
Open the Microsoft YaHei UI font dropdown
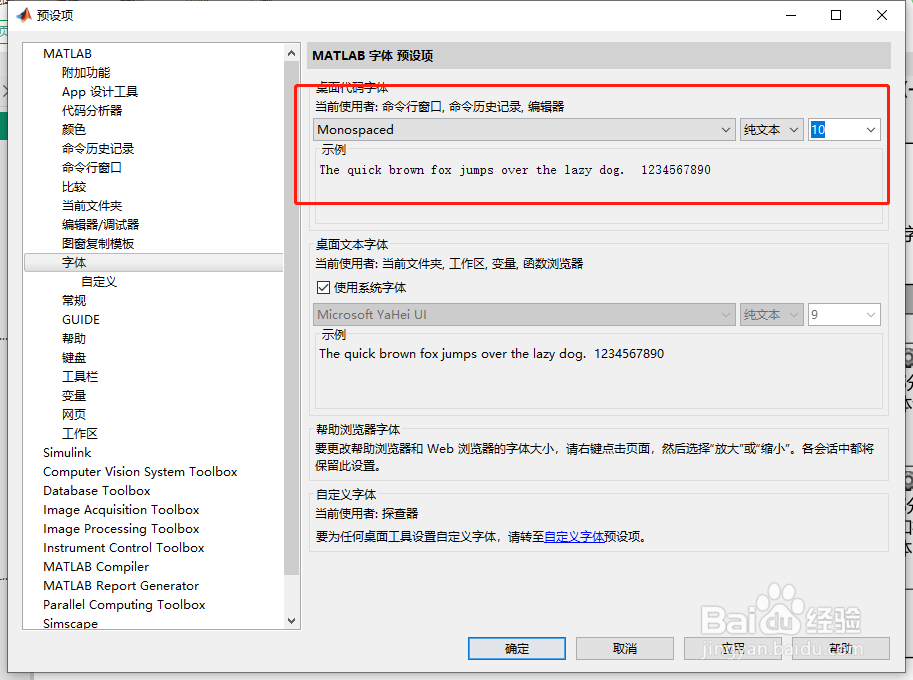coord(523,314)
